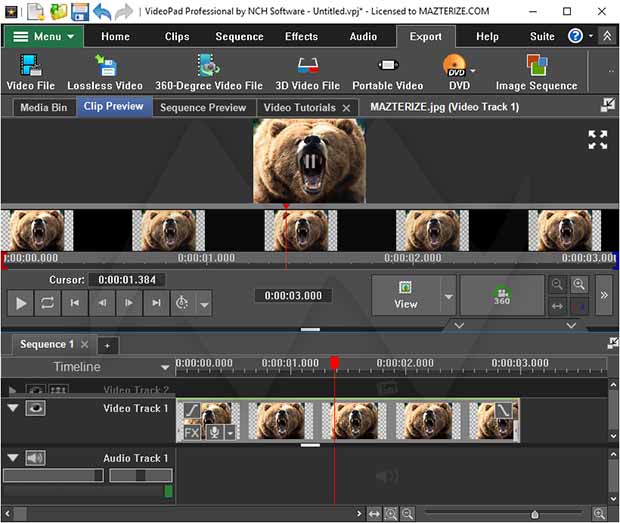
Task: Close the Sequence 1 tab
Action: [84, 344]
